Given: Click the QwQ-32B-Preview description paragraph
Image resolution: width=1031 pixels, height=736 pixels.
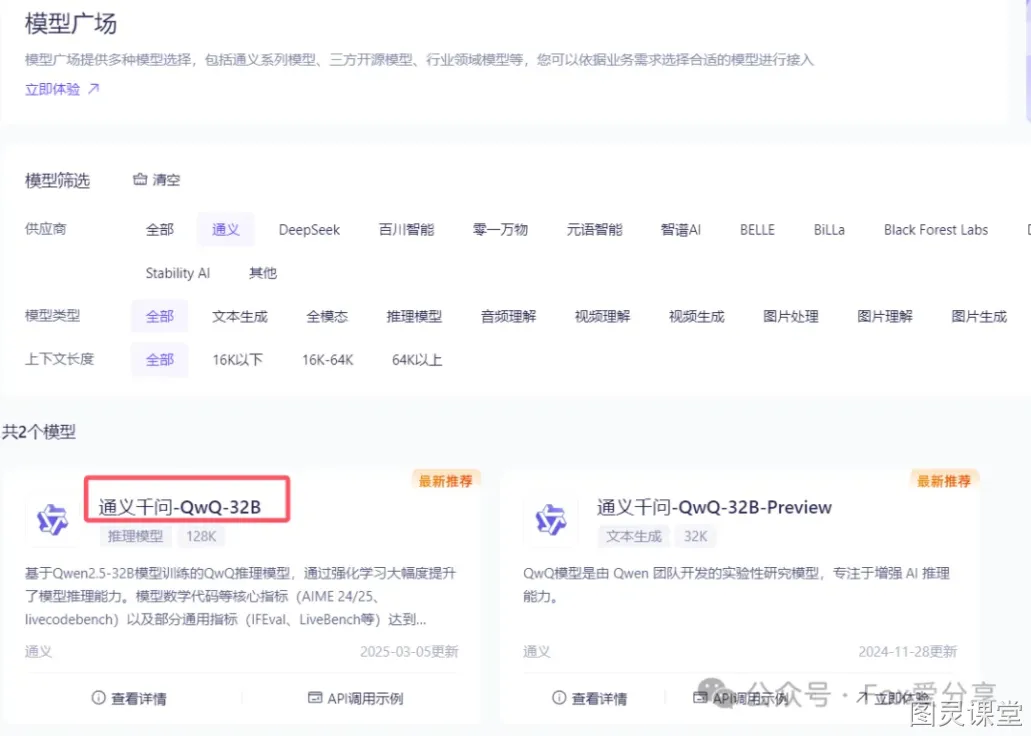Looking at the screenshot, I should coord(736,585).
